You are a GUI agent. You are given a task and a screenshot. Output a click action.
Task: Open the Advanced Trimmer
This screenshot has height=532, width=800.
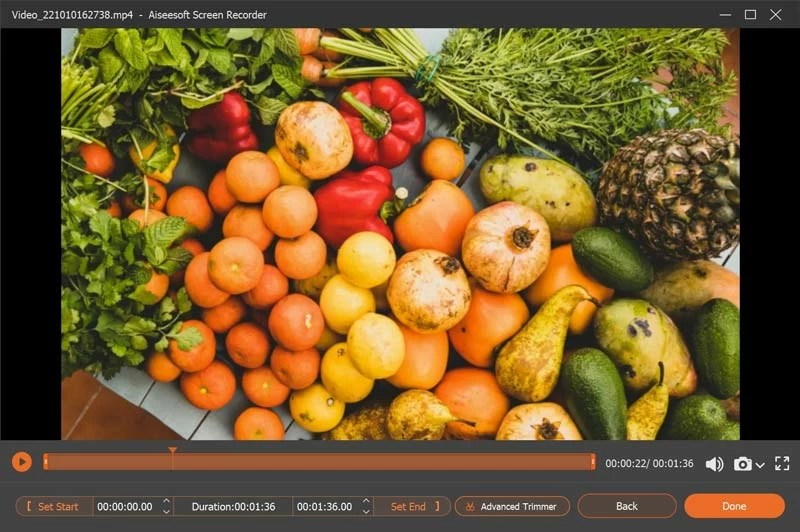[x=512, y=507]
